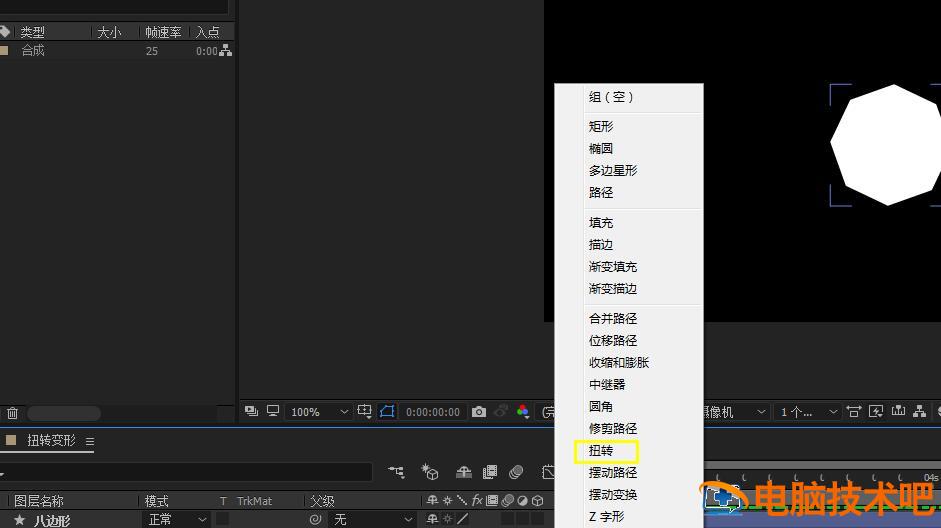Toggle frame blending icon in timeline
The width and height of the screenshot is (941, 528).
tap(490, 472)
